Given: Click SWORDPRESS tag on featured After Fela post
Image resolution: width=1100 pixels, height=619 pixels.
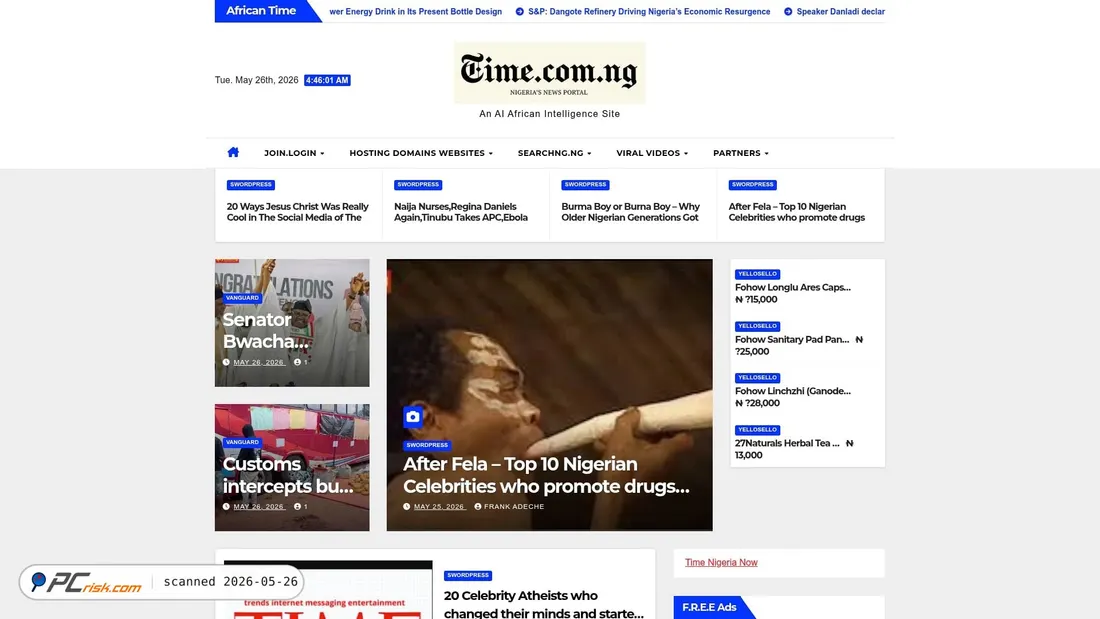Looking at the screenshot, I should [427, 445].
